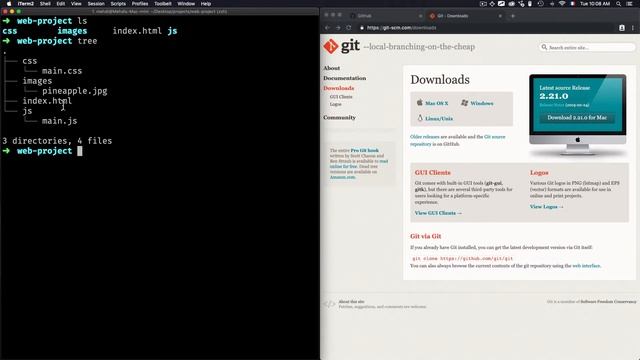Open the Amazon.com link
640x360 pixels.
tap(342, 177)
